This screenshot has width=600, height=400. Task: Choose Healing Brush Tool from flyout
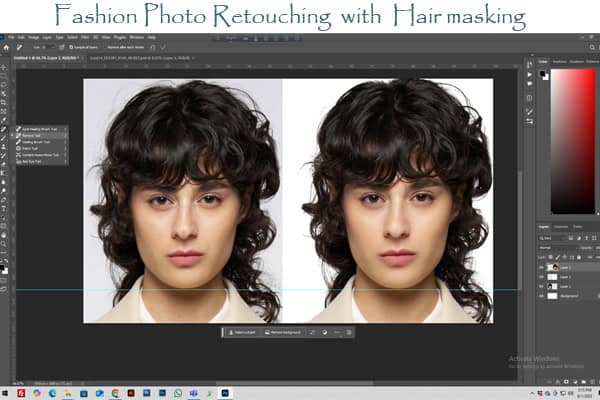pos(42,142)
